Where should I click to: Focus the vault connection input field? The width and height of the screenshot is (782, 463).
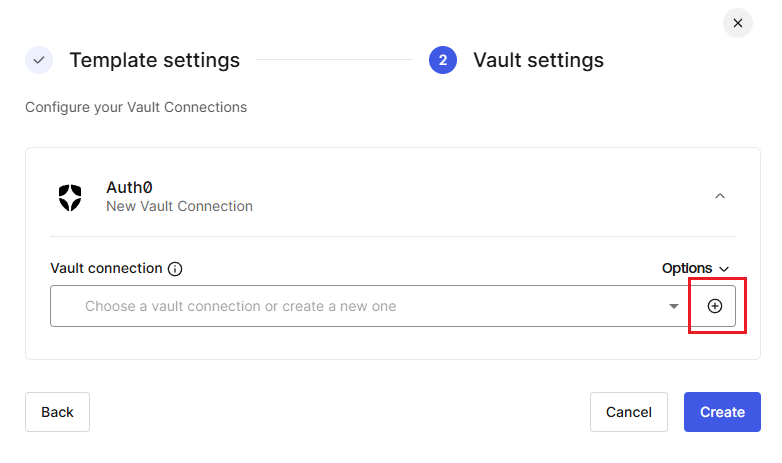[369, 306]
